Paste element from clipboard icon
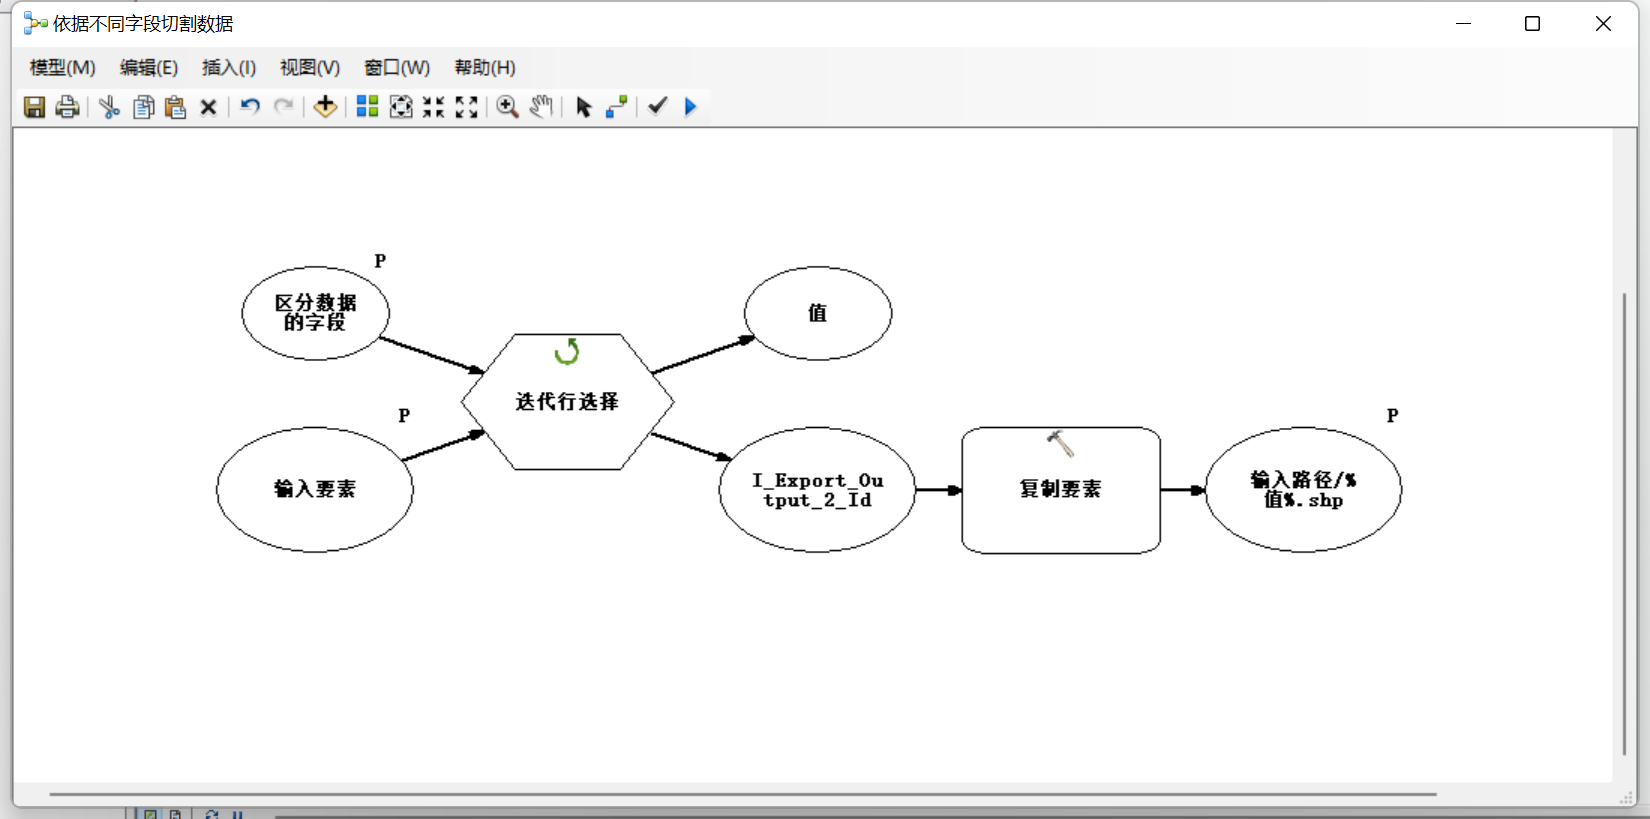The image size is (1650, 819). [x=176, y=107]
